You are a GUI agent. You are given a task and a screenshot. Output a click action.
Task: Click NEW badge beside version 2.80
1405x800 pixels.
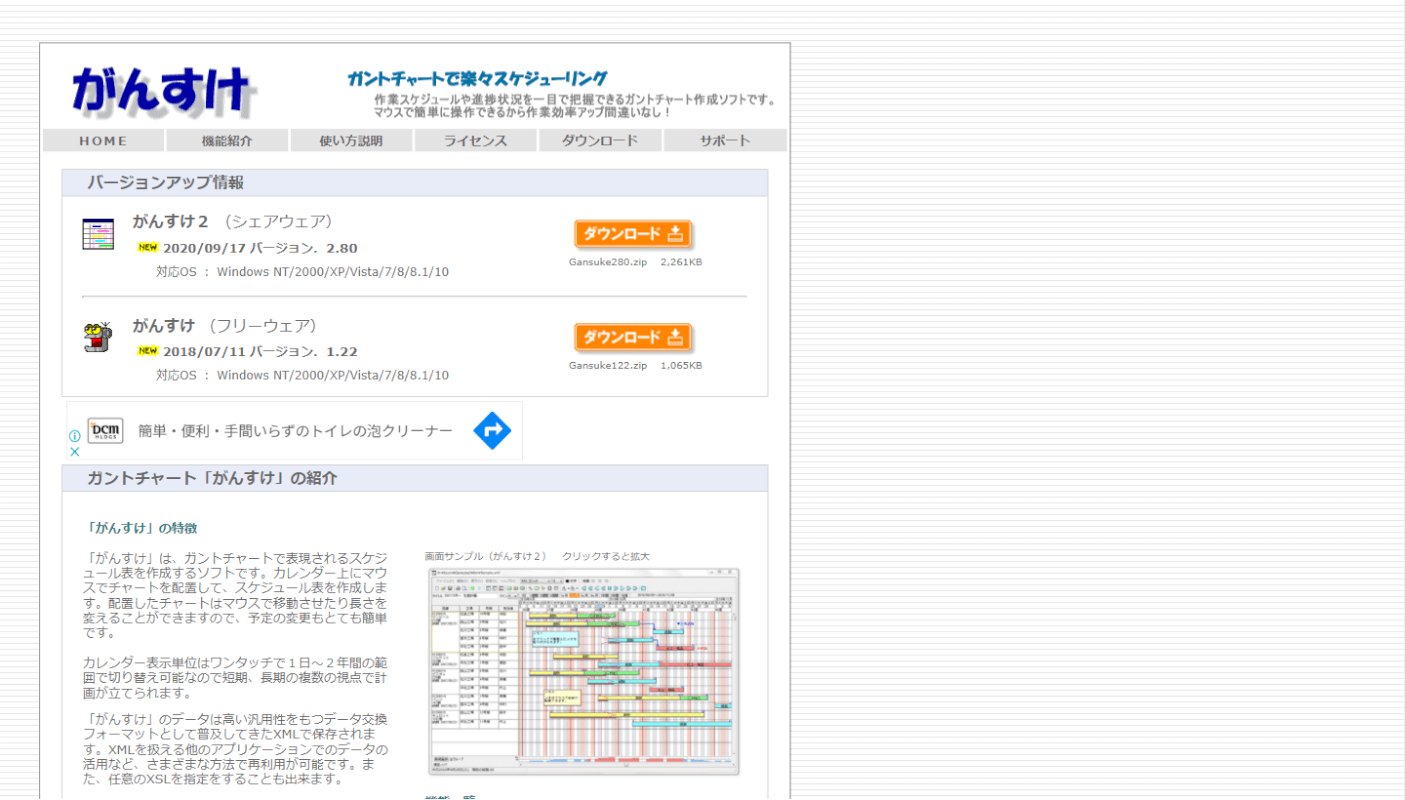[x=148, y=248]
